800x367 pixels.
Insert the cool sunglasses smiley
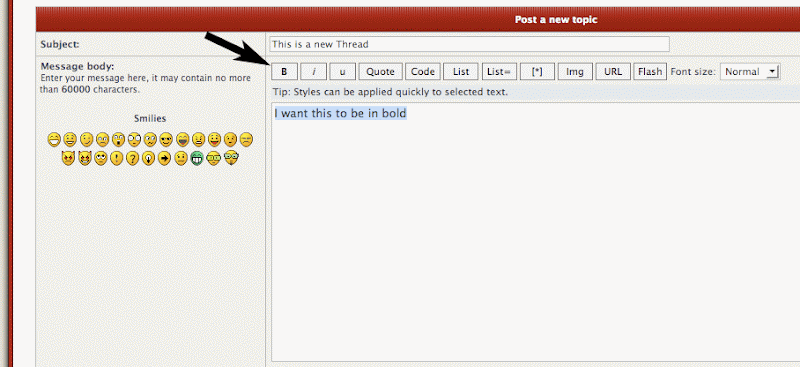coord(166,139)
